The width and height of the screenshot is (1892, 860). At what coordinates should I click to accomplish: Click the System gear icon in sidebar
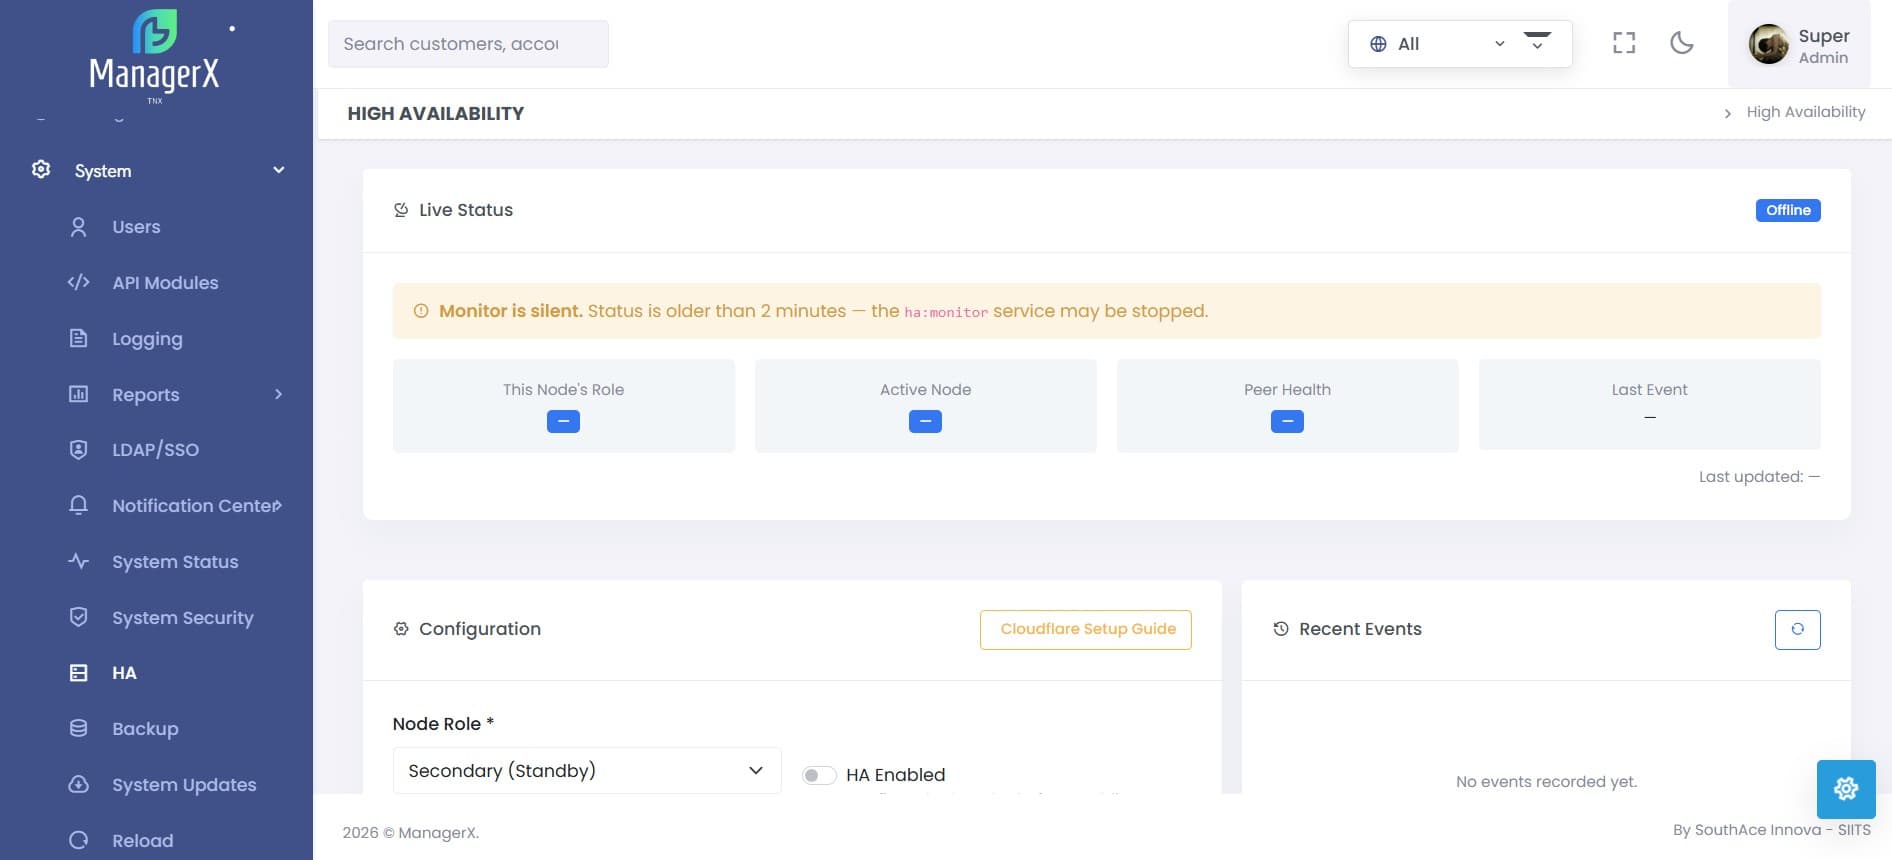coord(41,169)
